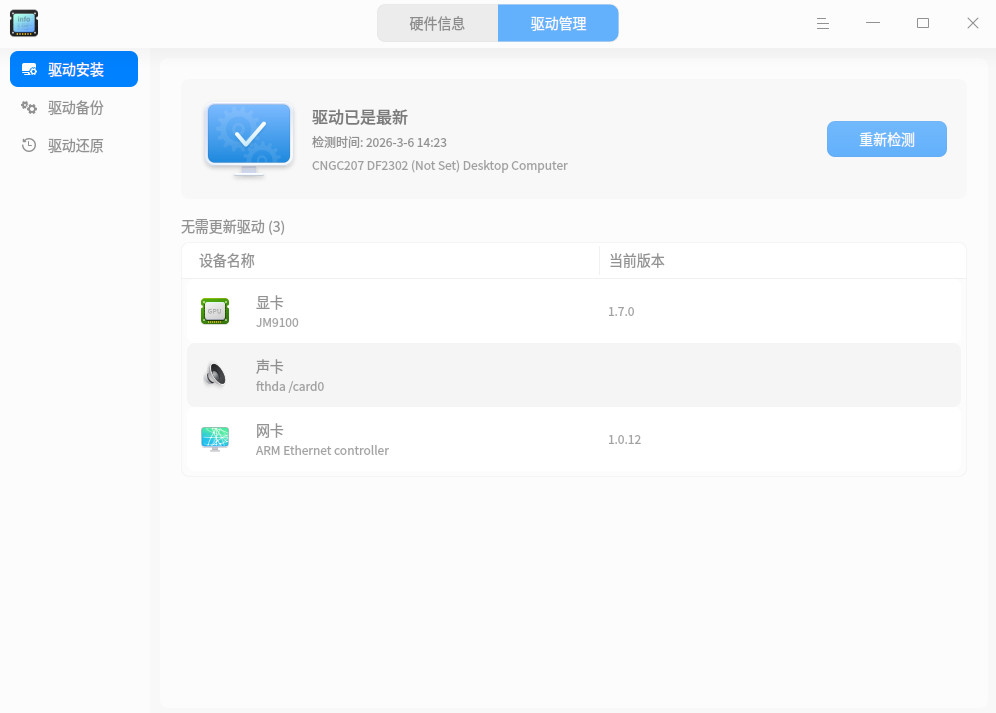Select the 网卡 device name
The width and height of the screenshot is (996, 713).
point(269,430)
